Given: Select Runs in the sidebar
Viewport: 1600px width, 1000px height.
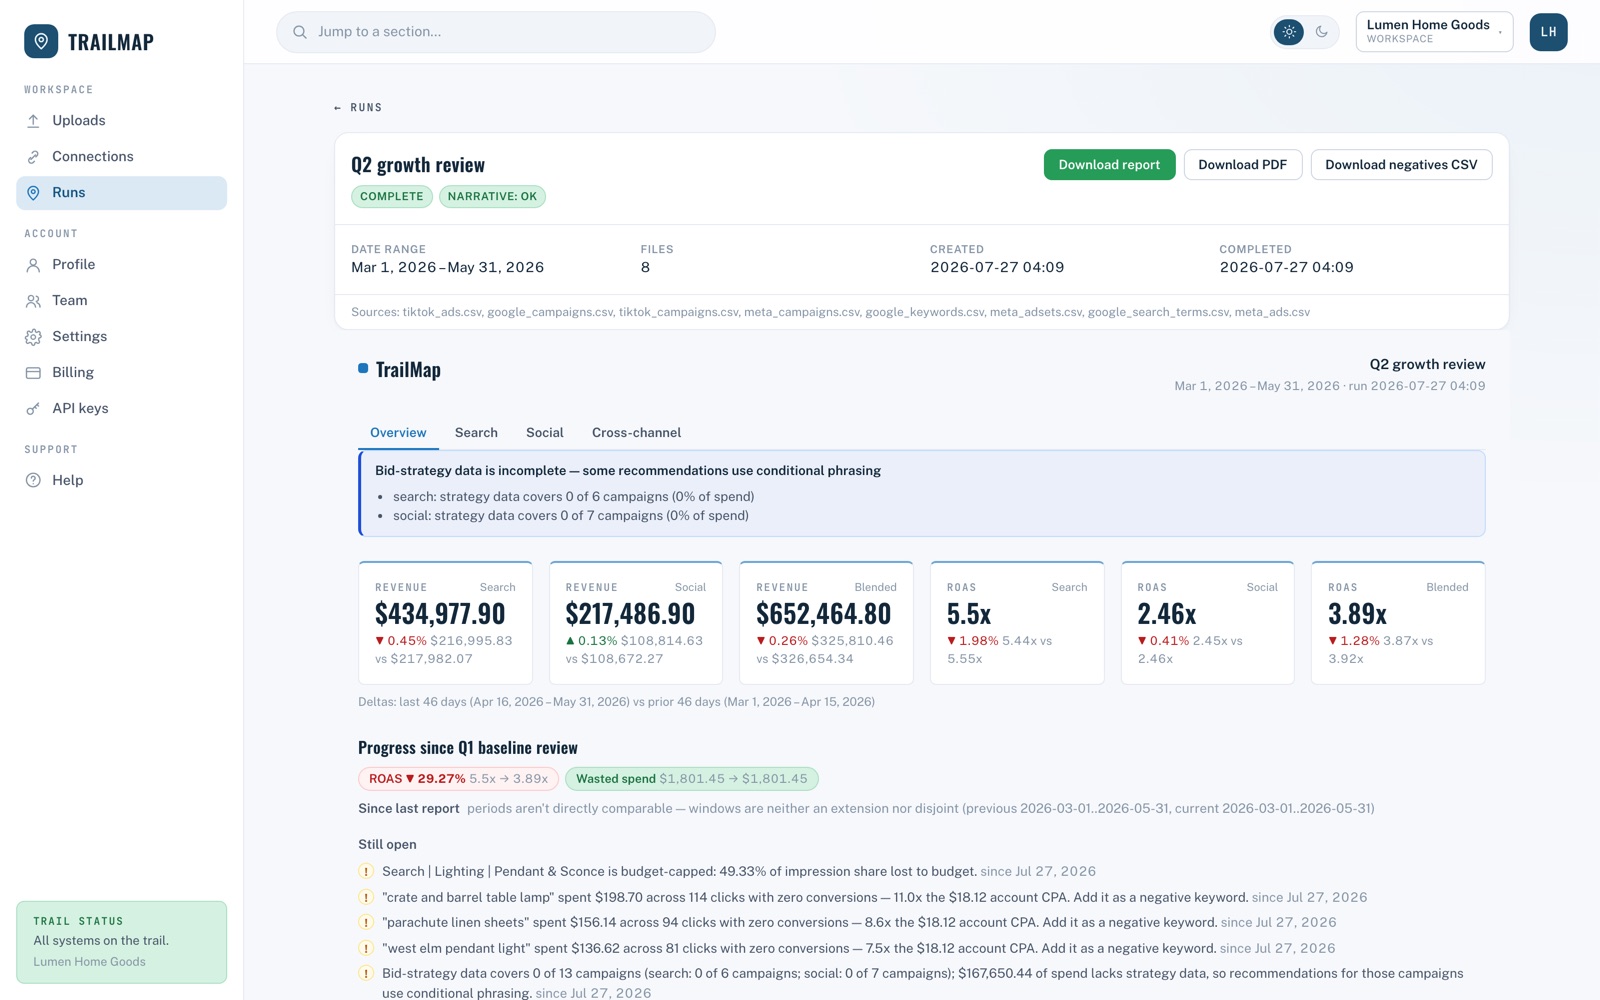Looking at the screenshot, I should 121,193.
